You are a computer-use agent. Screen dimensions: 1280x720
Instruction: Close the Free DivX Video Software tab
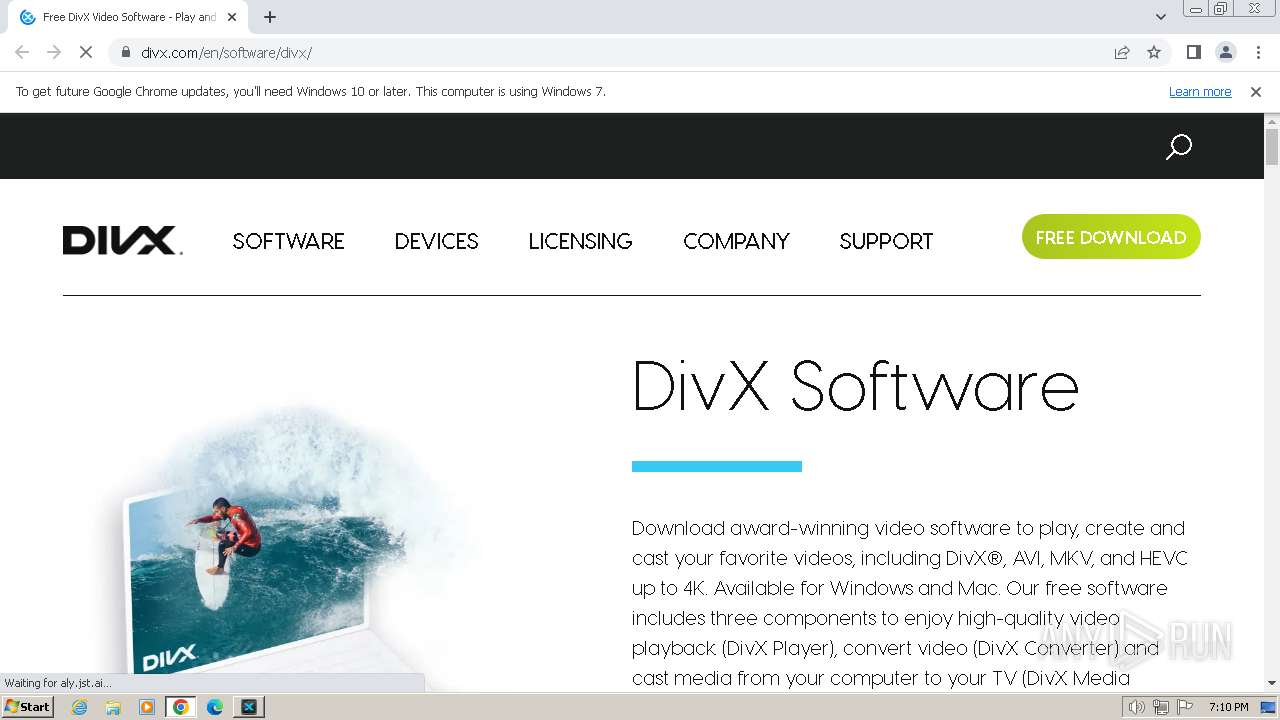coord(232,17)
